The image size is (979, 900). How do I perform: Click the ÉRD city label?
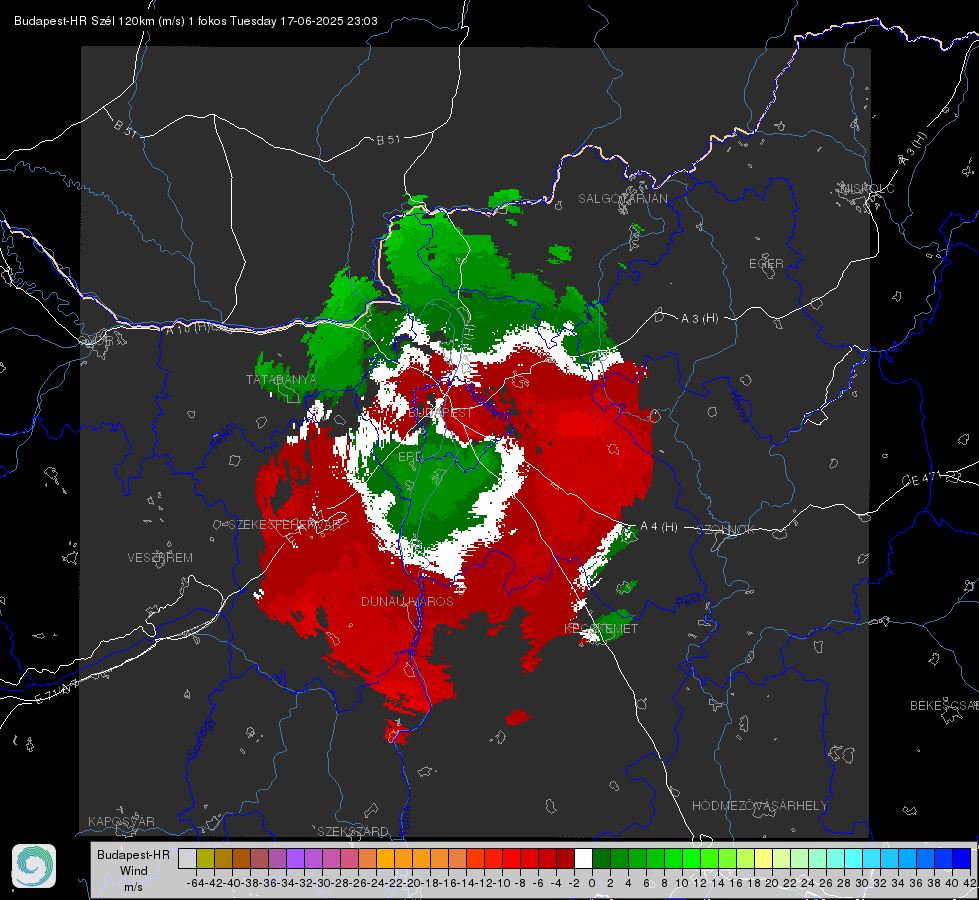coord(410,457)
